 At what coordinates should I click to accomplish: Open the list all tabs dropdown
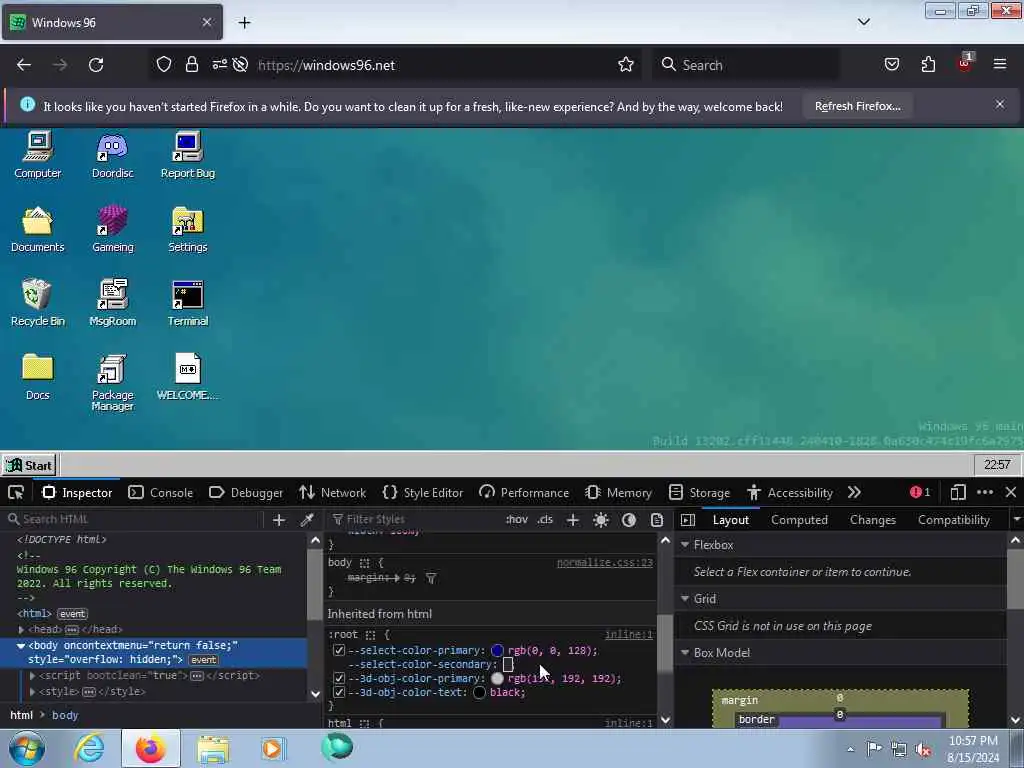(864, 22)
